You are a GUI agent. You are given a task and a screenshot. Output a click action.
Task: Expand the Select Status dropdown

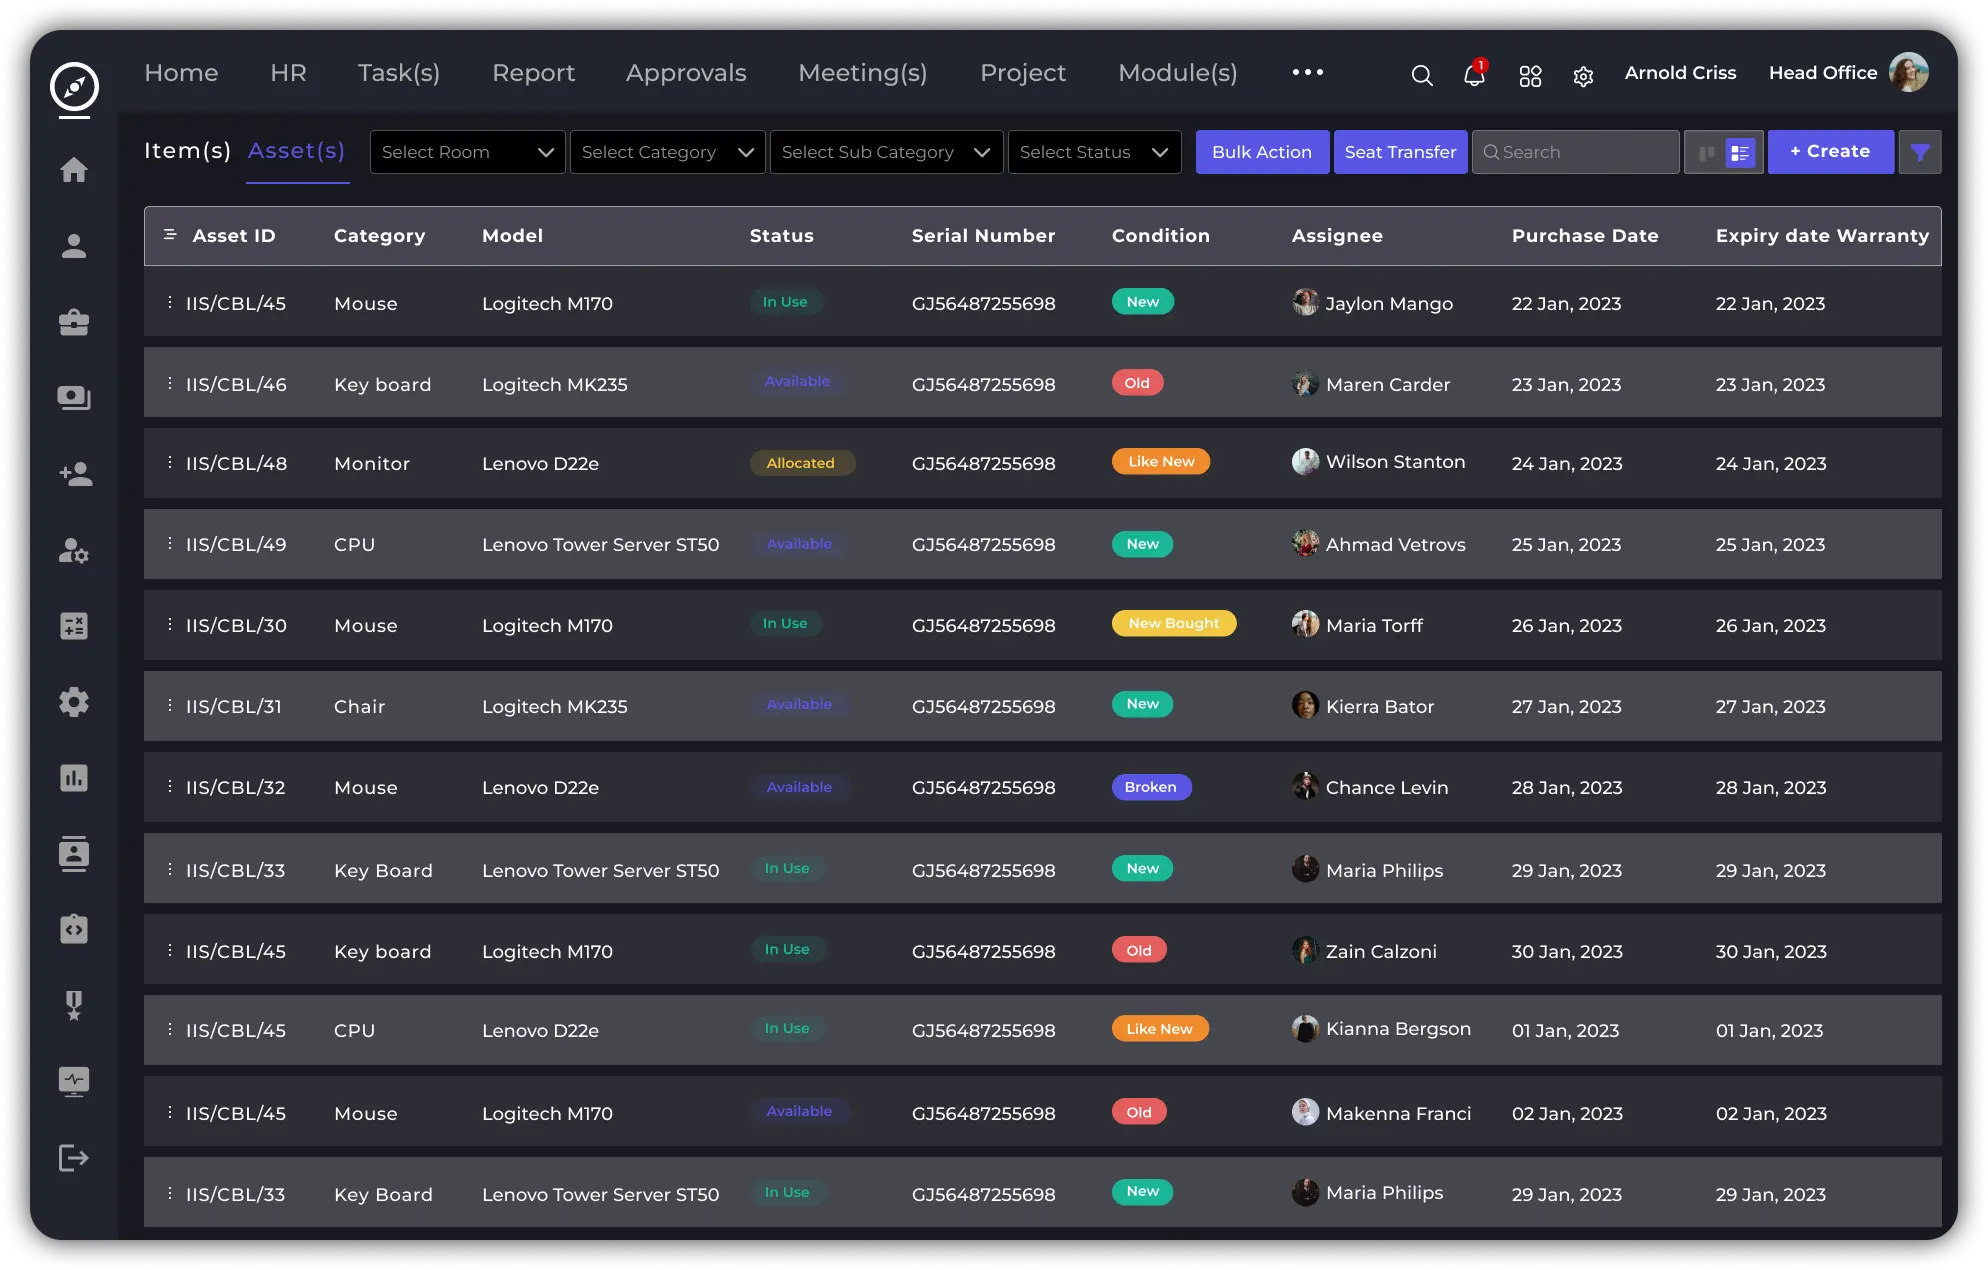1094,152
